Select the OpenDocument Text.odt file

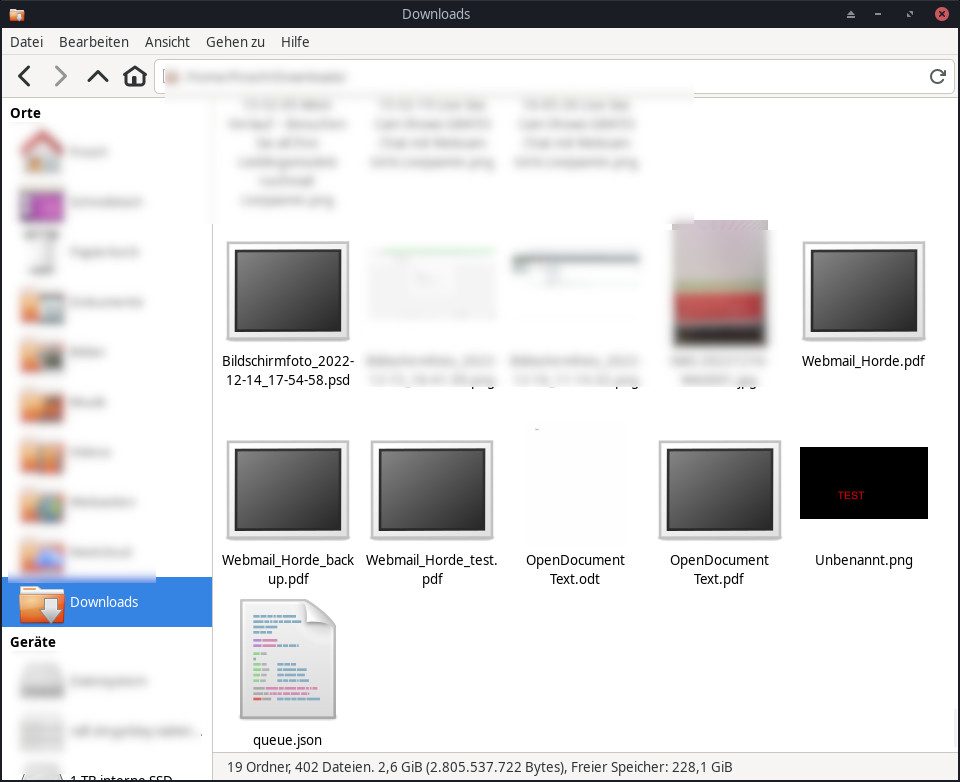point(575,490)
